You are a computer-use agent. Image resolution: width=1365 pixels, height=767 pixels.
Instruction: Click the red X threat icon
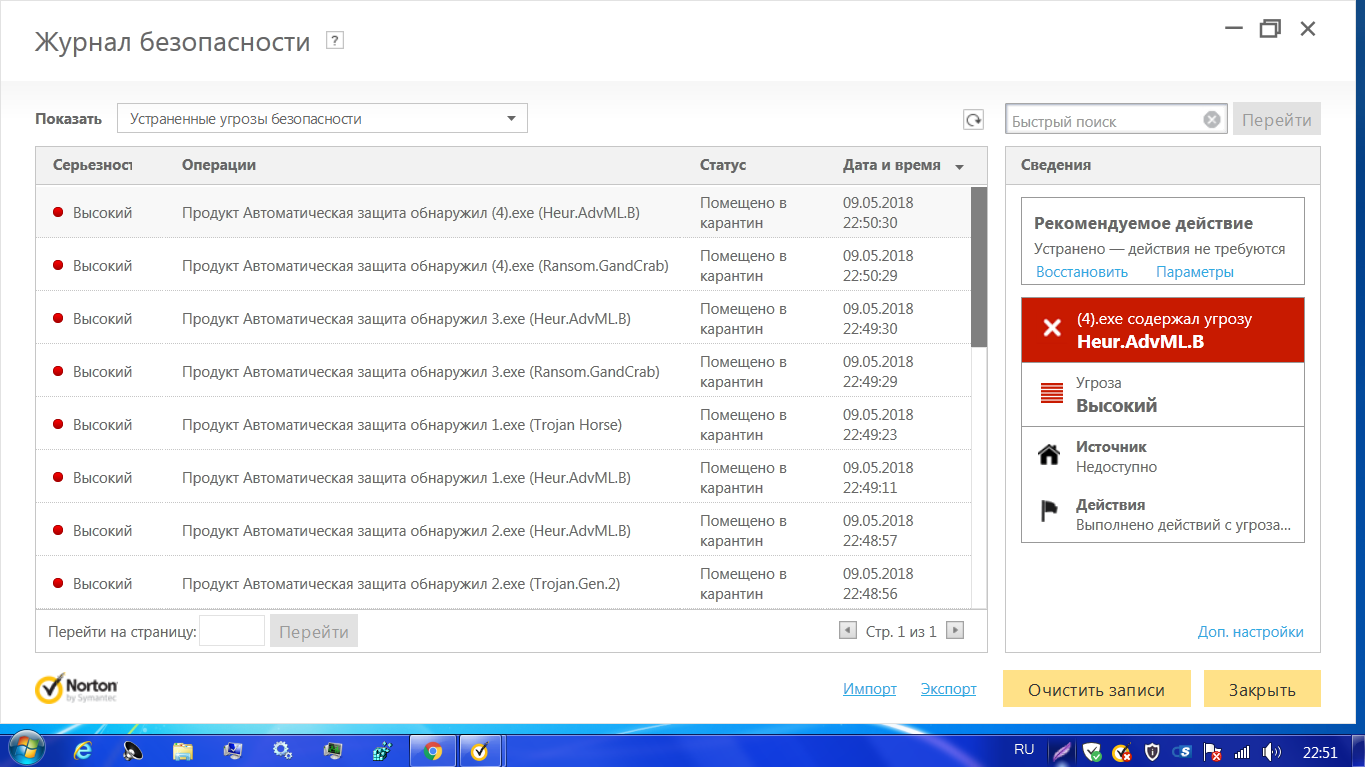pos(1051,329)
